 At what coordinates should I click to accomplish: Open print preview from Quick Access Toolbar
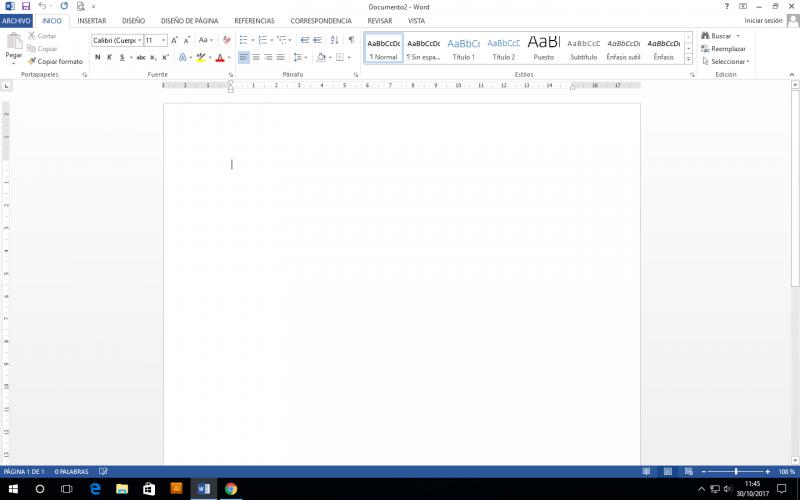[x=80, y=6]
